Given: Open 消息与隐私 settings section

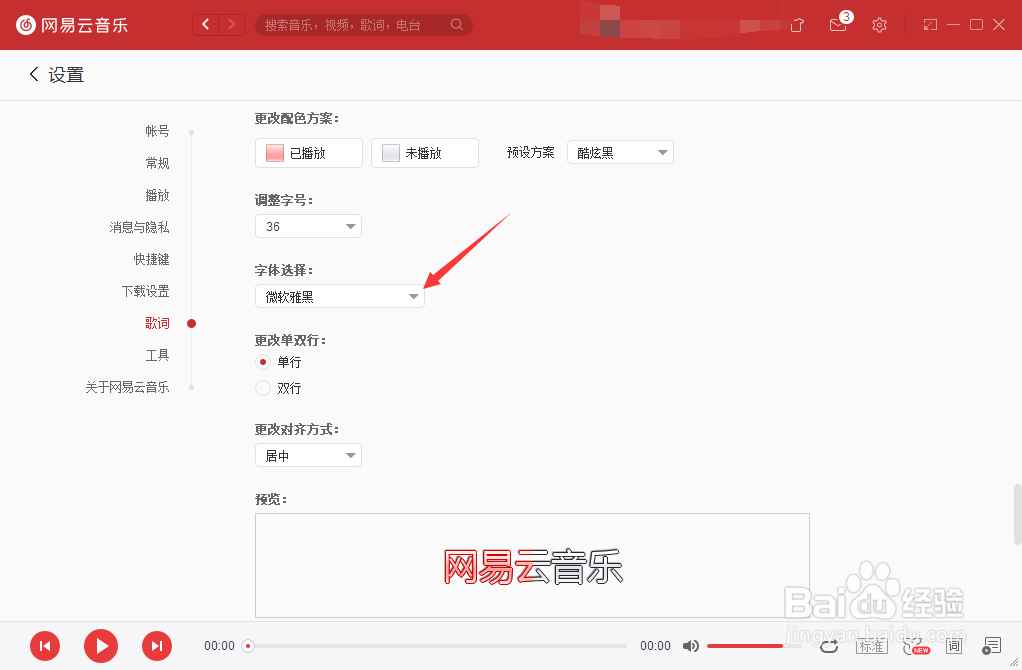Looking at the screenshot, I should pos(139,227).
